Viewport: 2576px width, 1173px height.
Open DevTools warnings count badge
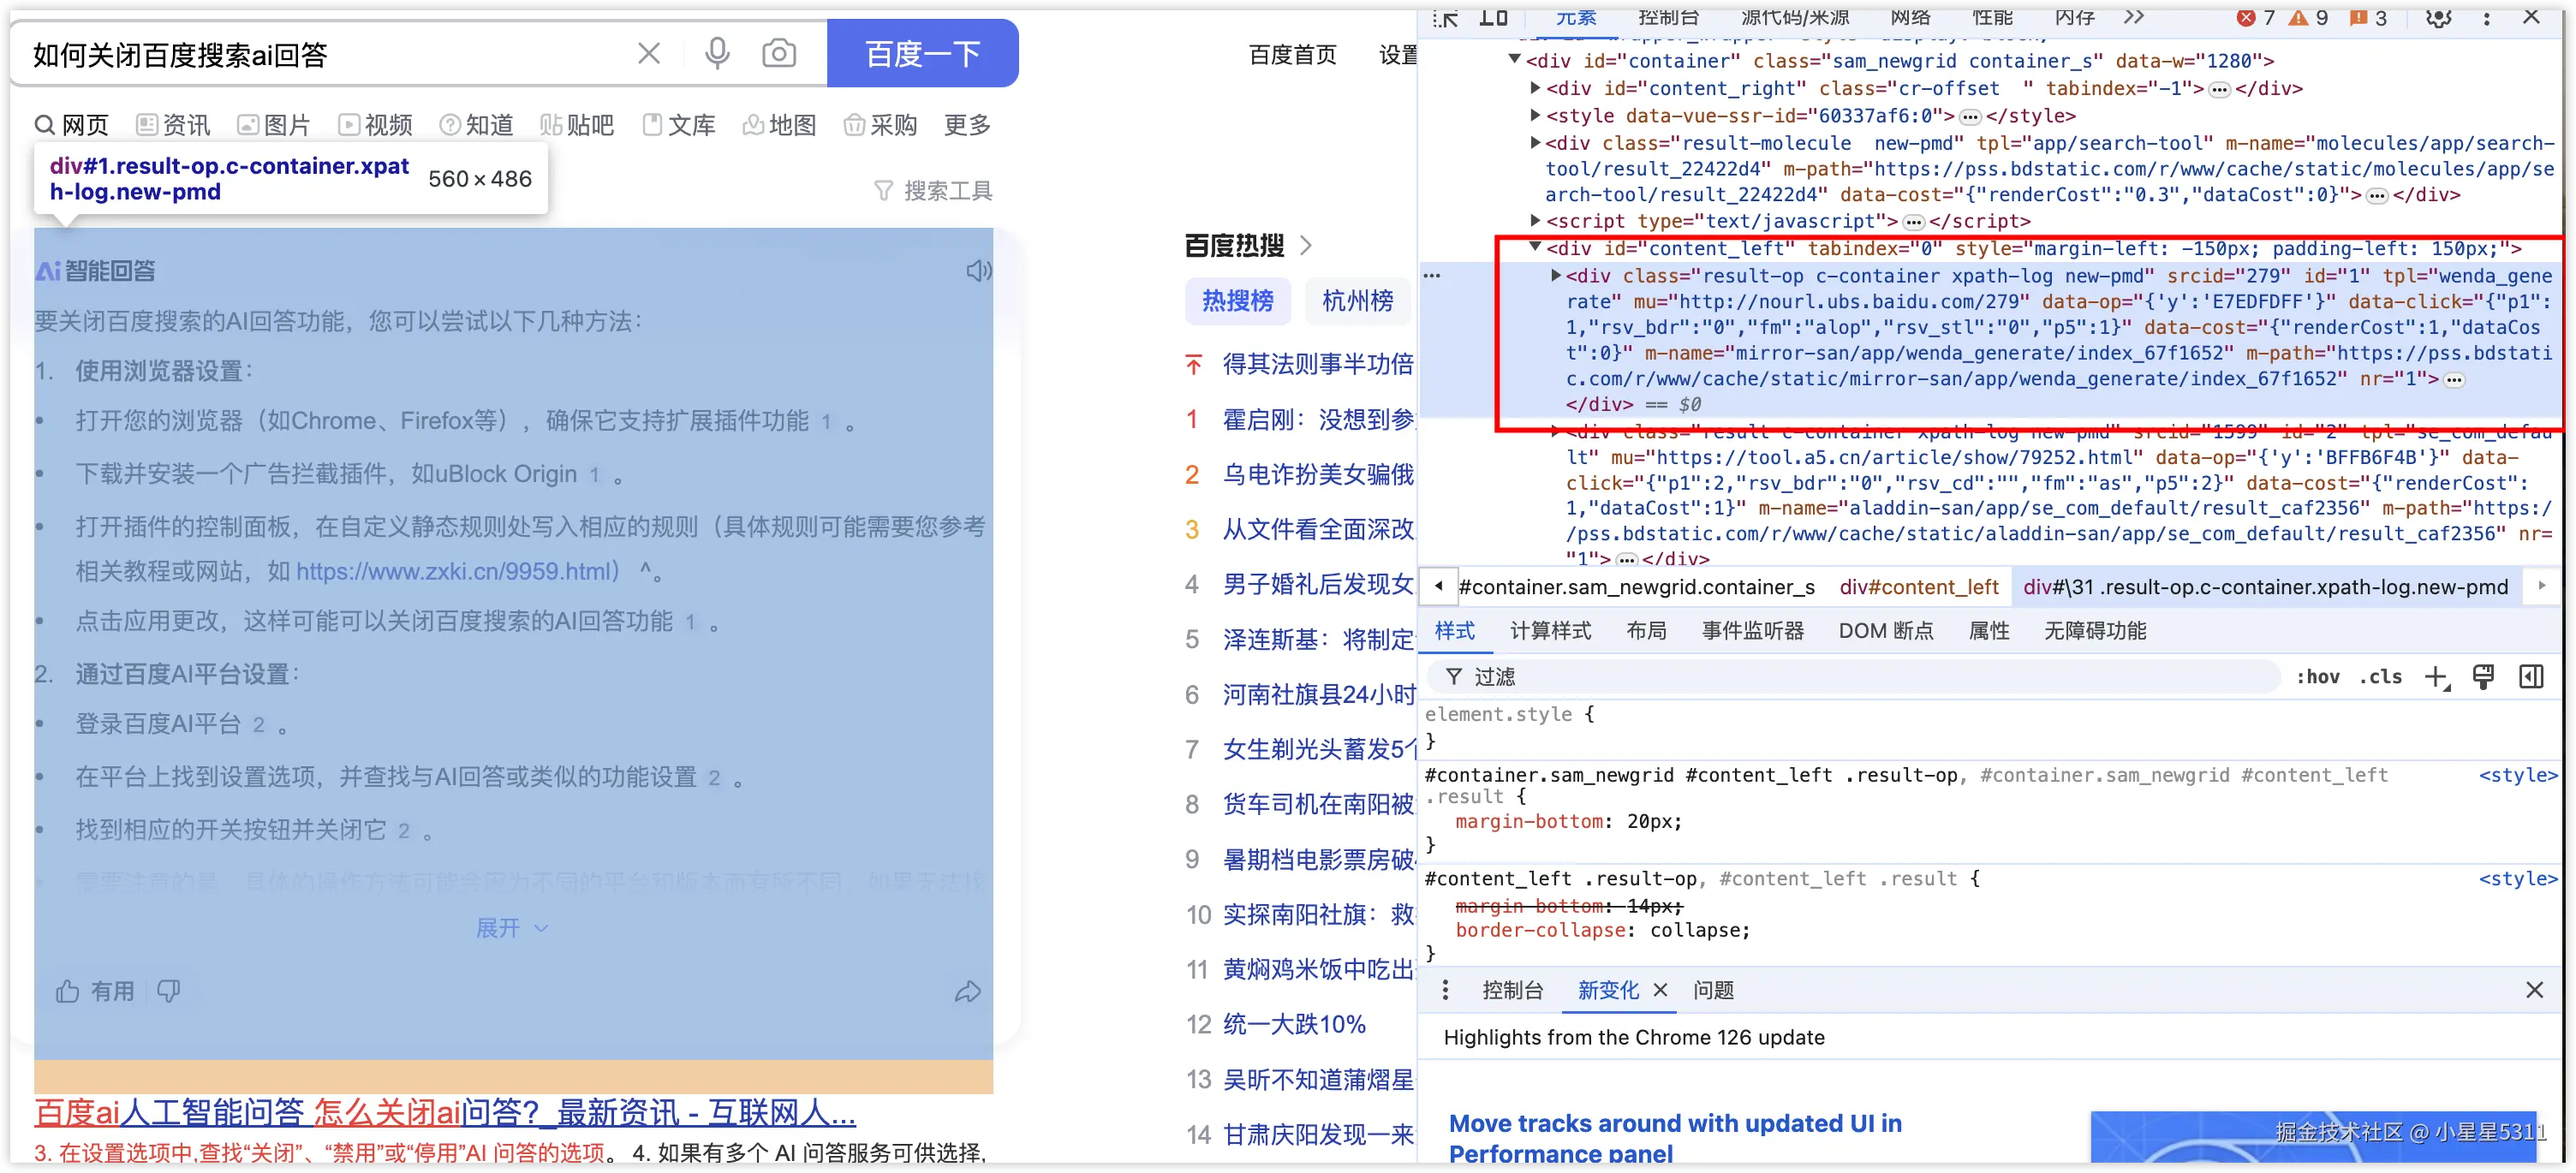(2308, 17)
